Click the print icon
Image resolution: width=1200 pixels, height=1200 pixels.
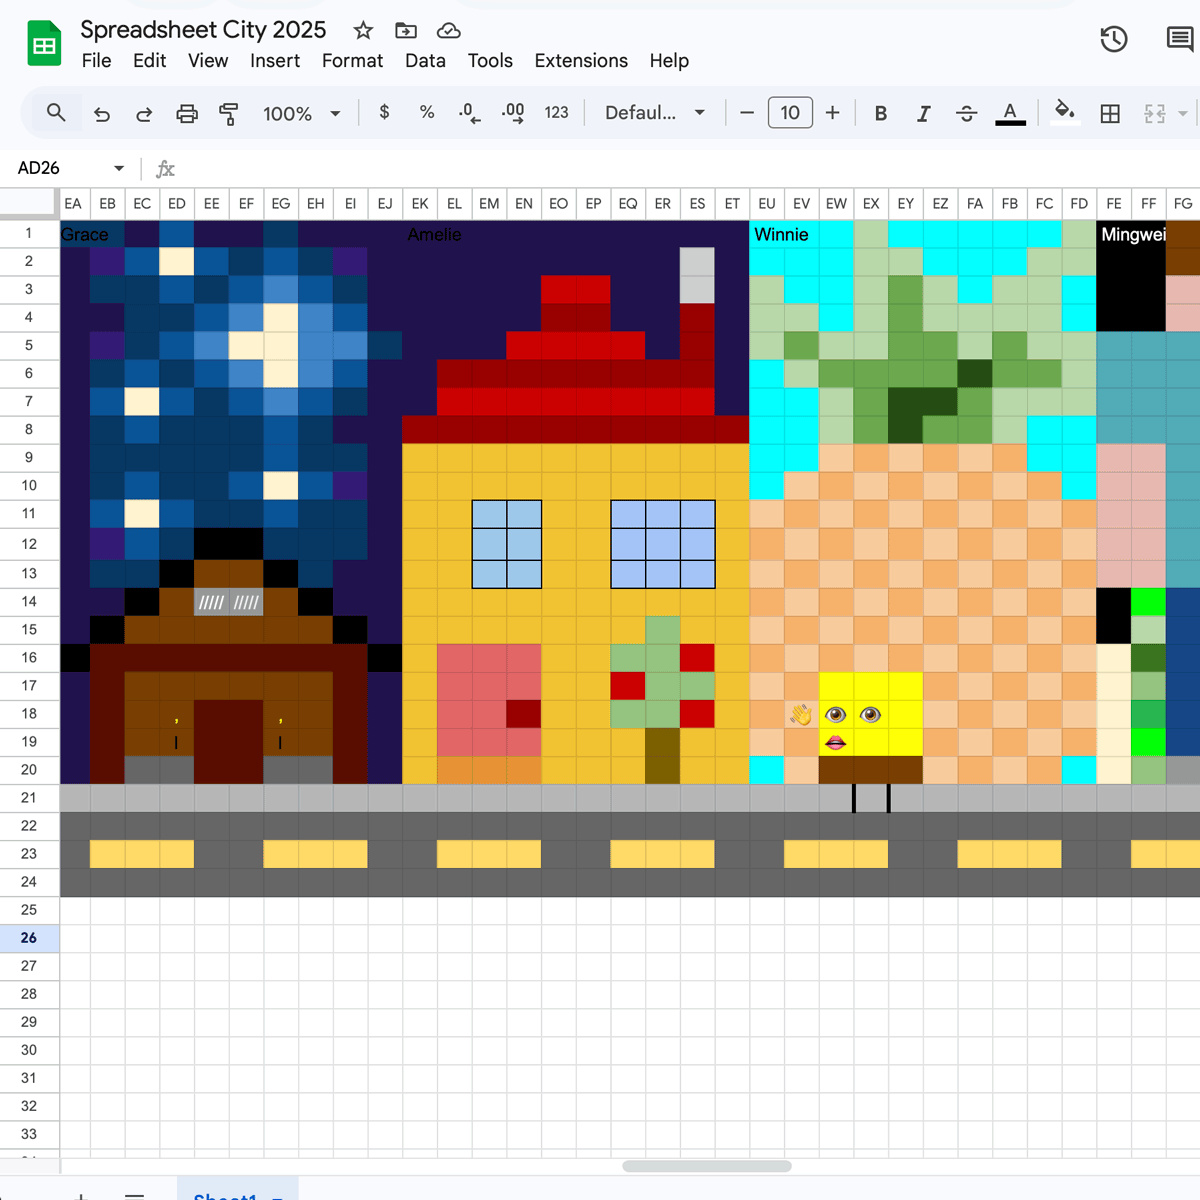(187, 113)
